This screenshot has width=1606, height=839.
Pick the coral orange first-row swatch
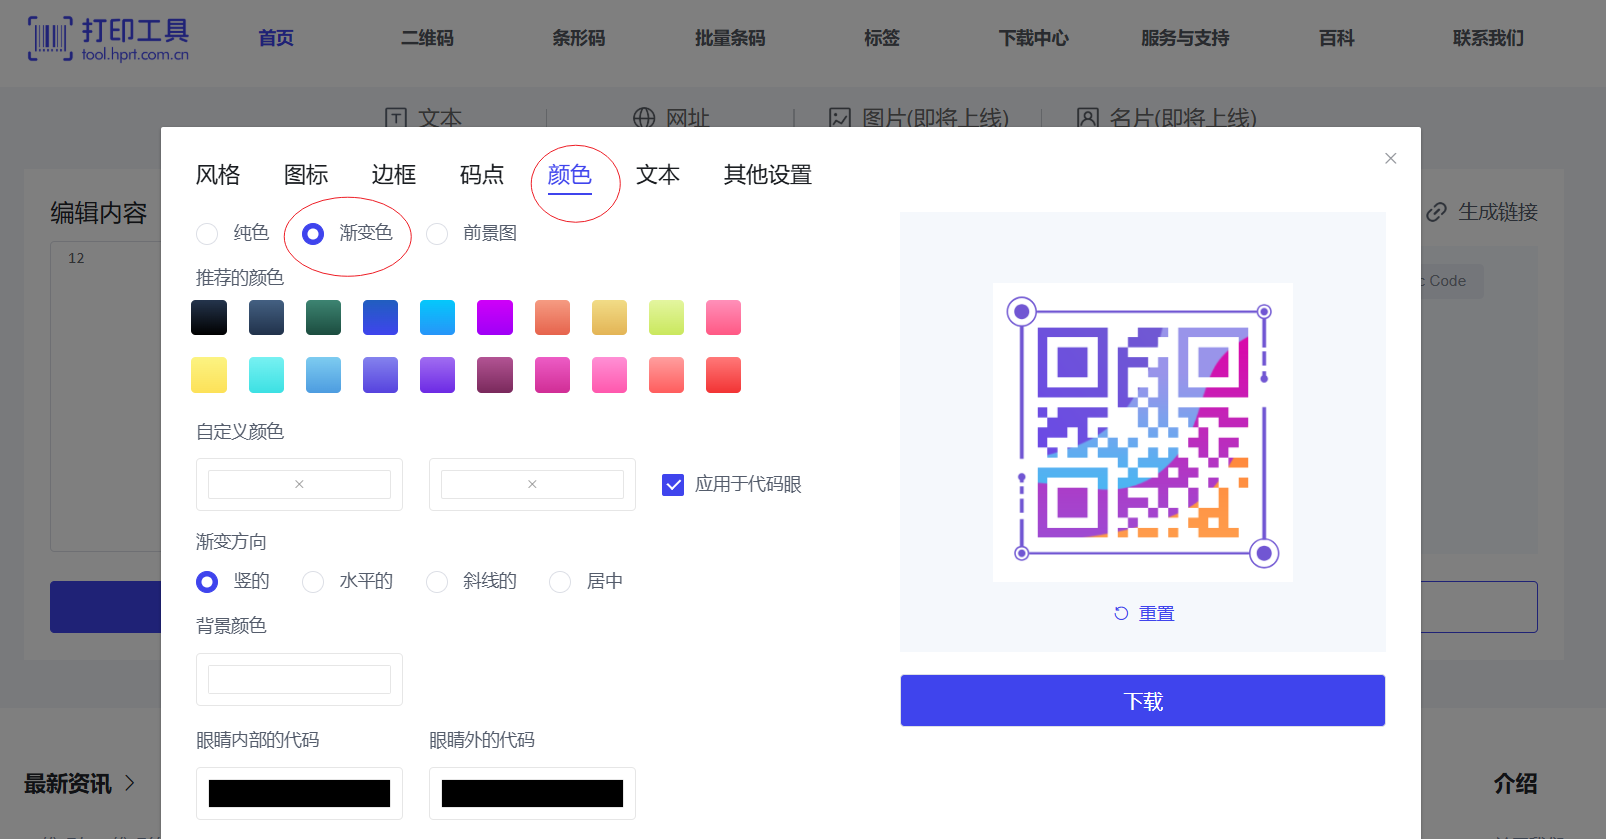[x=552, y=318]
